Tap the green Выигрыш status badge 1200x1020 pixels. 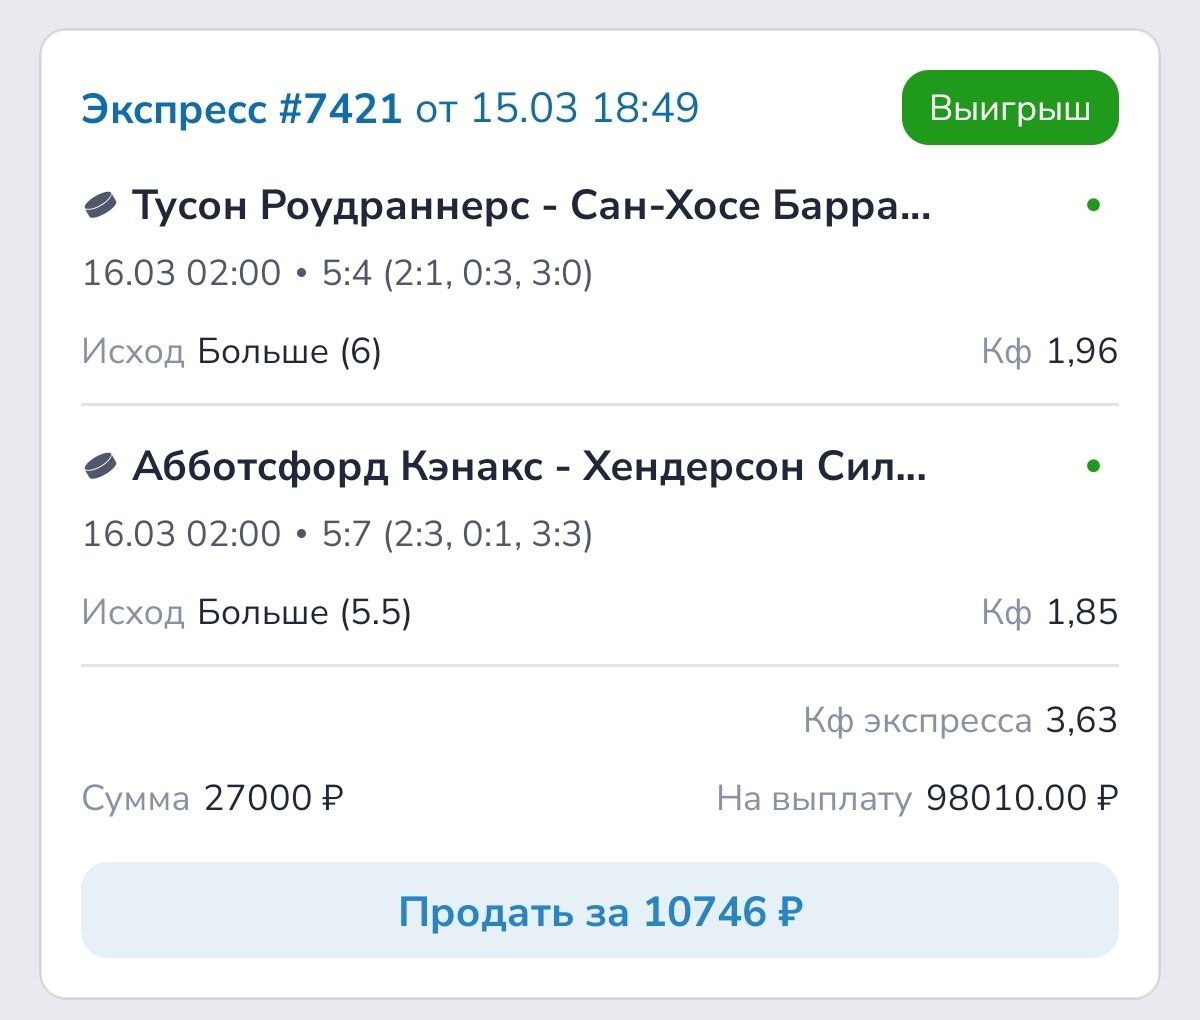coord(1010,108)
